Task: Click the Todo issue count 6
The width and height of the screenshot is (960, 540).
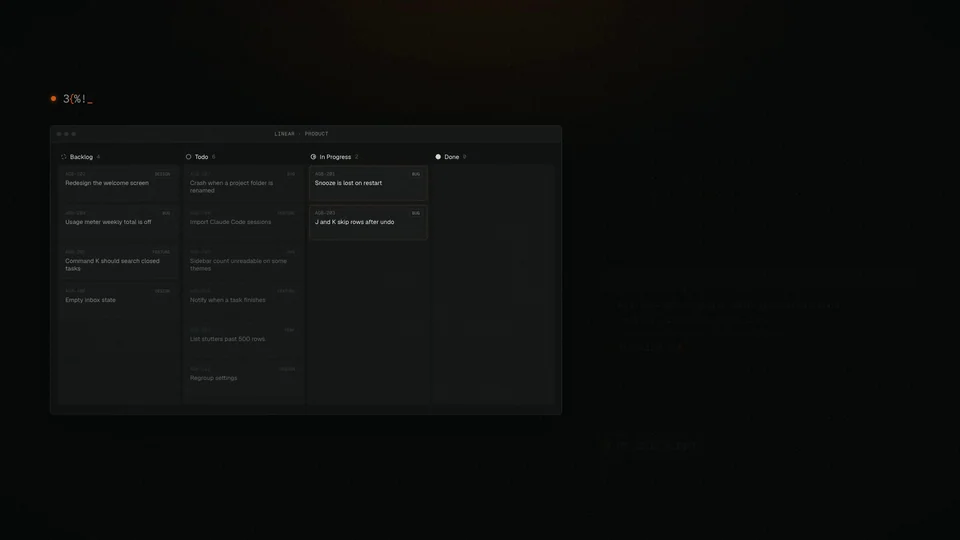Action: [213, 157]
